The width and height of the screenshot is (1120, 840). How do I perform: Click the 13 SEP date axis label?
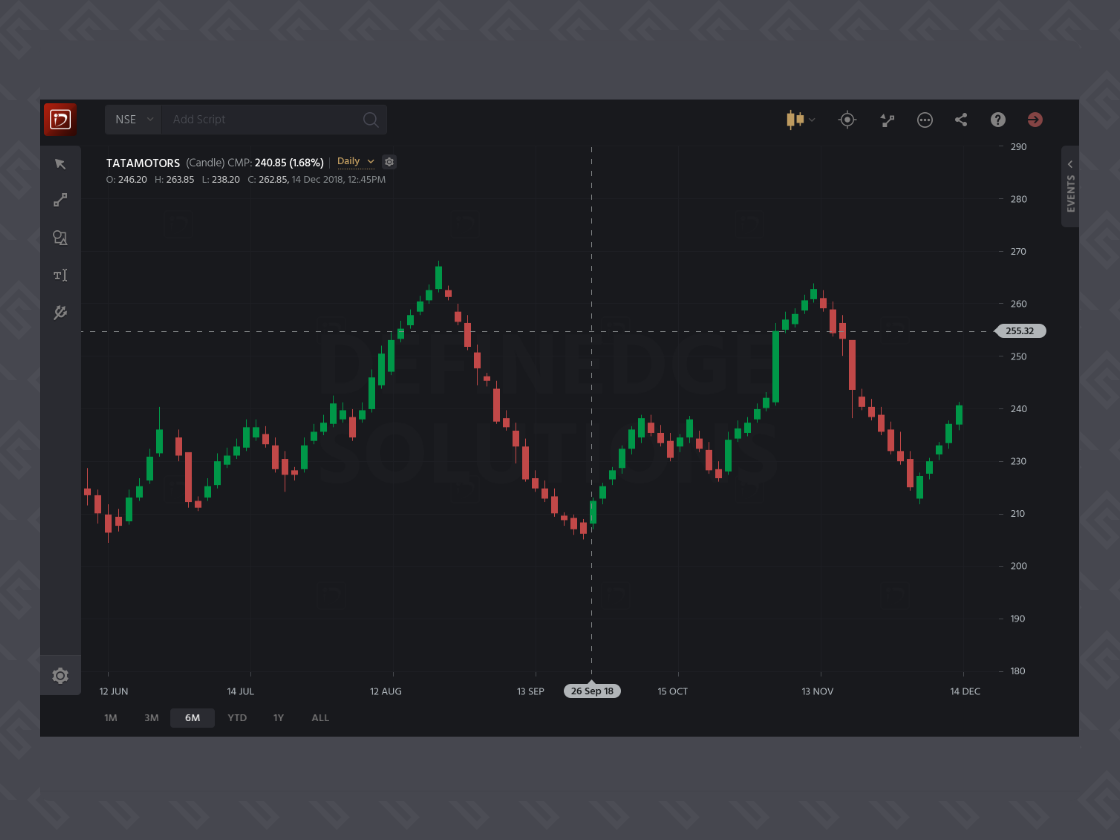pos(531,691)
